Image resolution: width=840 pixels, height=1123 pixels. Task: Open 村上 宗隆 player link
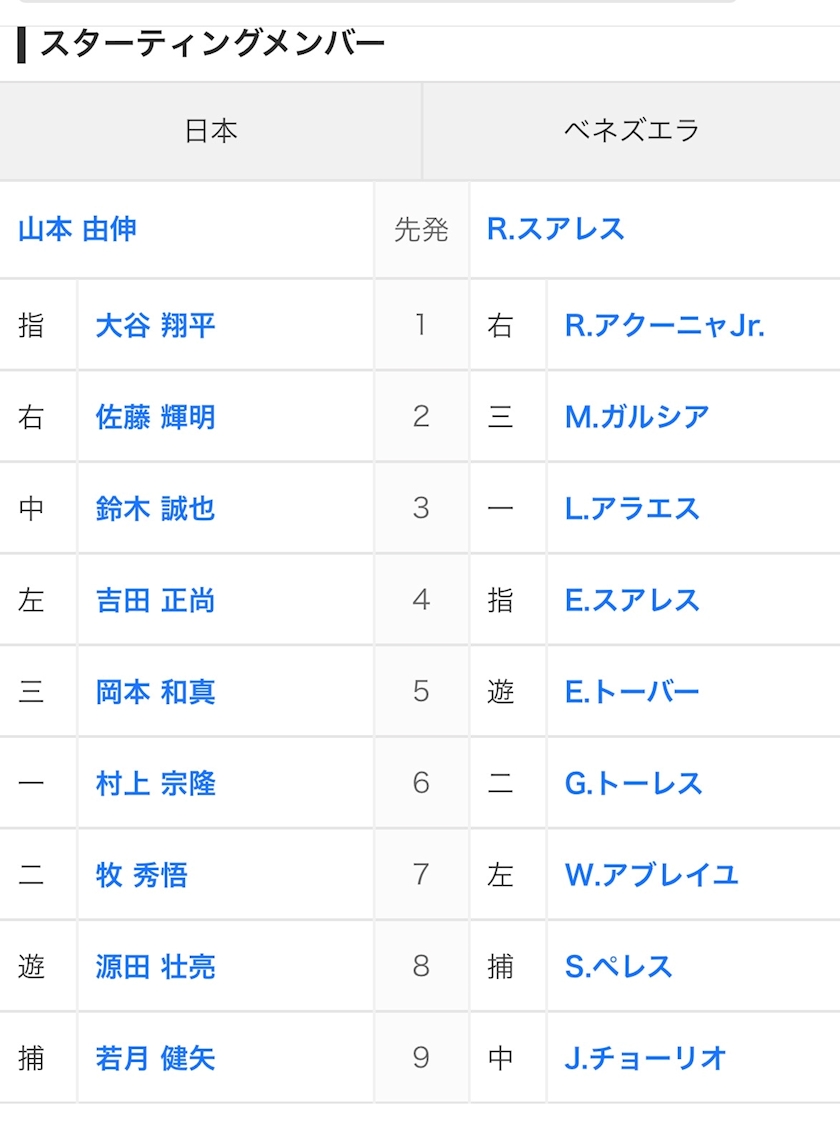[x=155, y=784]
